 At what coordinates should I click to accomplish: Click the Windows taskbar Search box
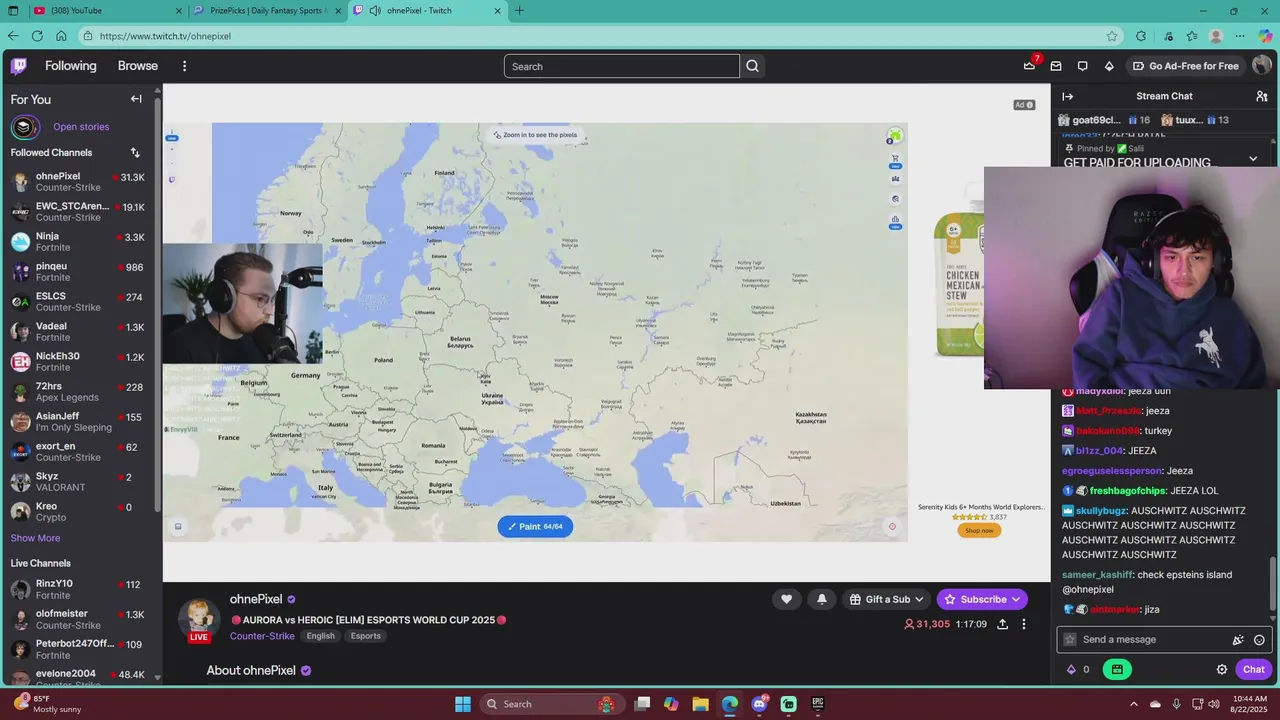pos(550,704)
